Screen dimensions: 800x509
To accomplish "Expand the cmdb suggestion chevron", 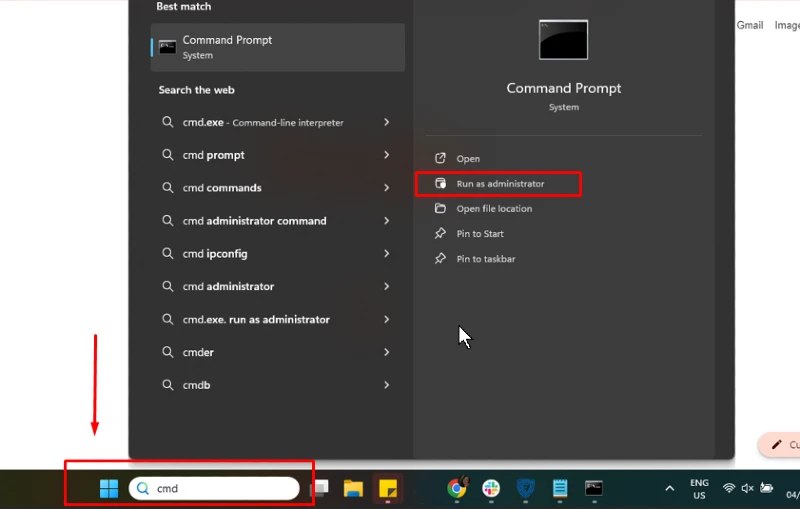I will [x=387, y=385].
